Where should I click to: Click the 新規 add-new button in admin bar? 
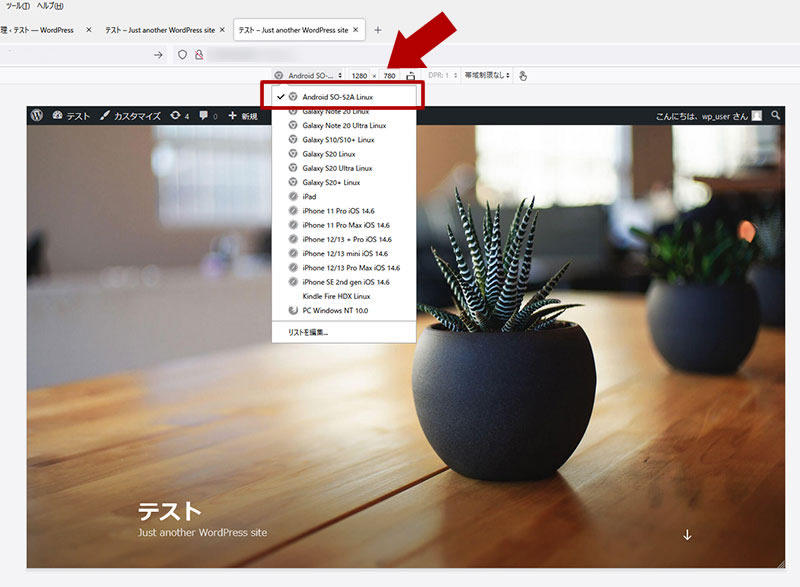coord(243,116)
